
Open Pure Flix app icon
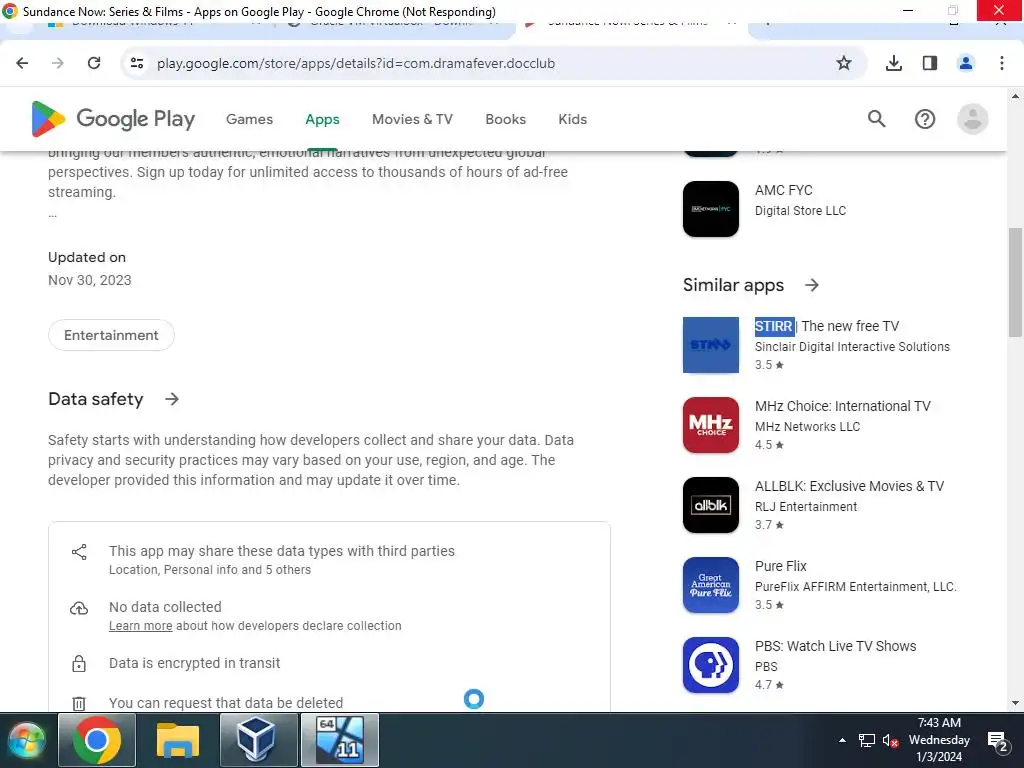(x=711, y=585)
